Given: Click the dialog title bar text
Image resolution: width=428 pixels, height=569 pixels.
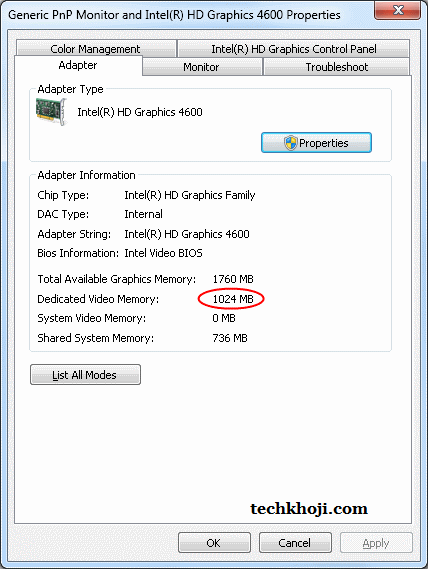Looking at the screenshot, I should coord(174,15).
